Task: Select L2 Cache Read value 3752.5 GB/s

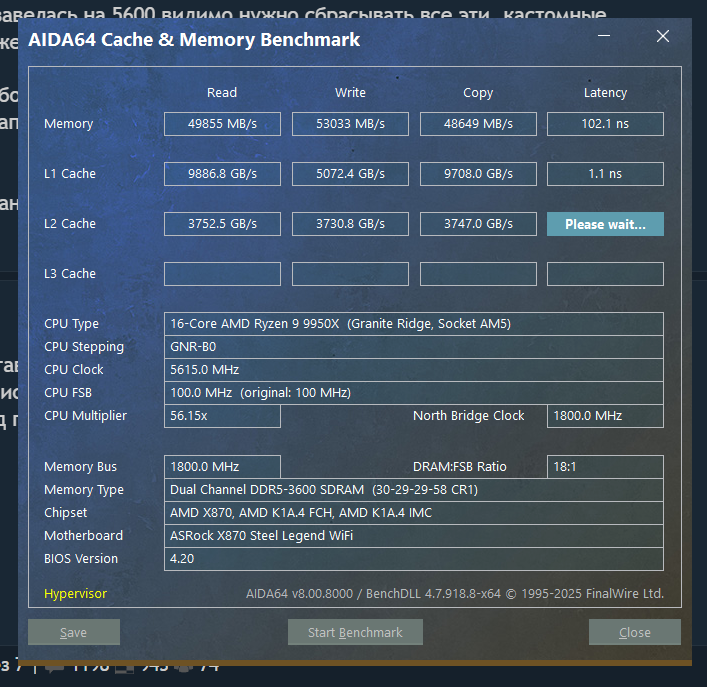Action: click(x=222, y=224)
